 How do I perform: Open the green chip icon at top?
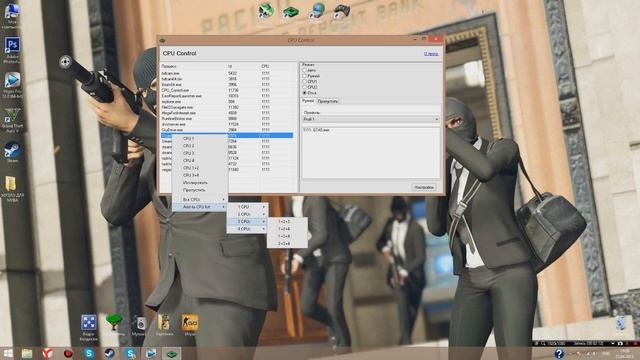pos(291,12)
